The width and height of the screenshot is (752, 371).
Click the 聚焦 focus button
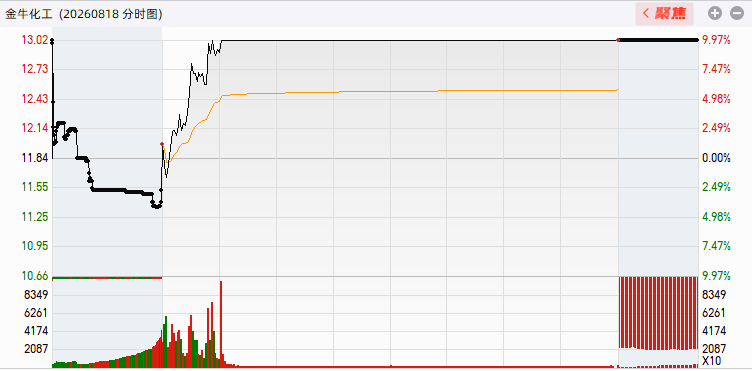coord(664,13)
